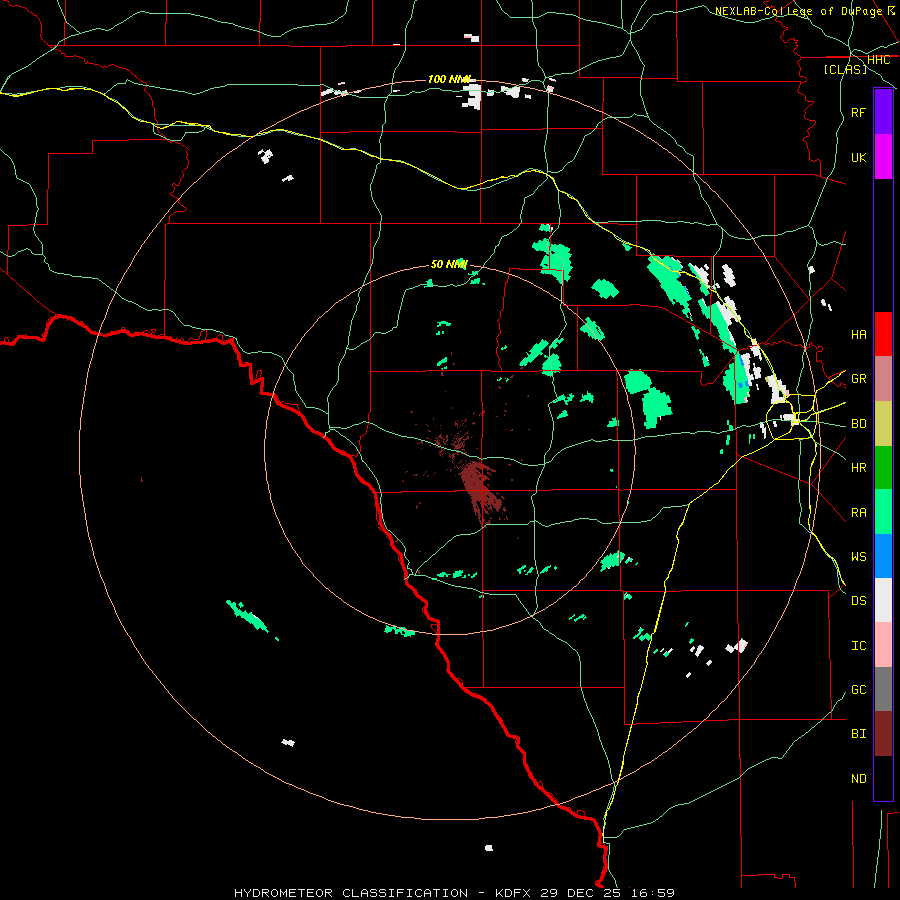The height and width of the screenshot is (900, 900).
Task: Click the [CLAS] label
Action: 845,69
